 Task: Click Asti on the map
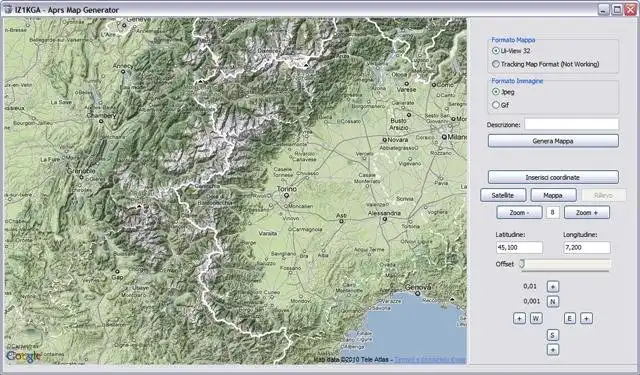(341, 215)
